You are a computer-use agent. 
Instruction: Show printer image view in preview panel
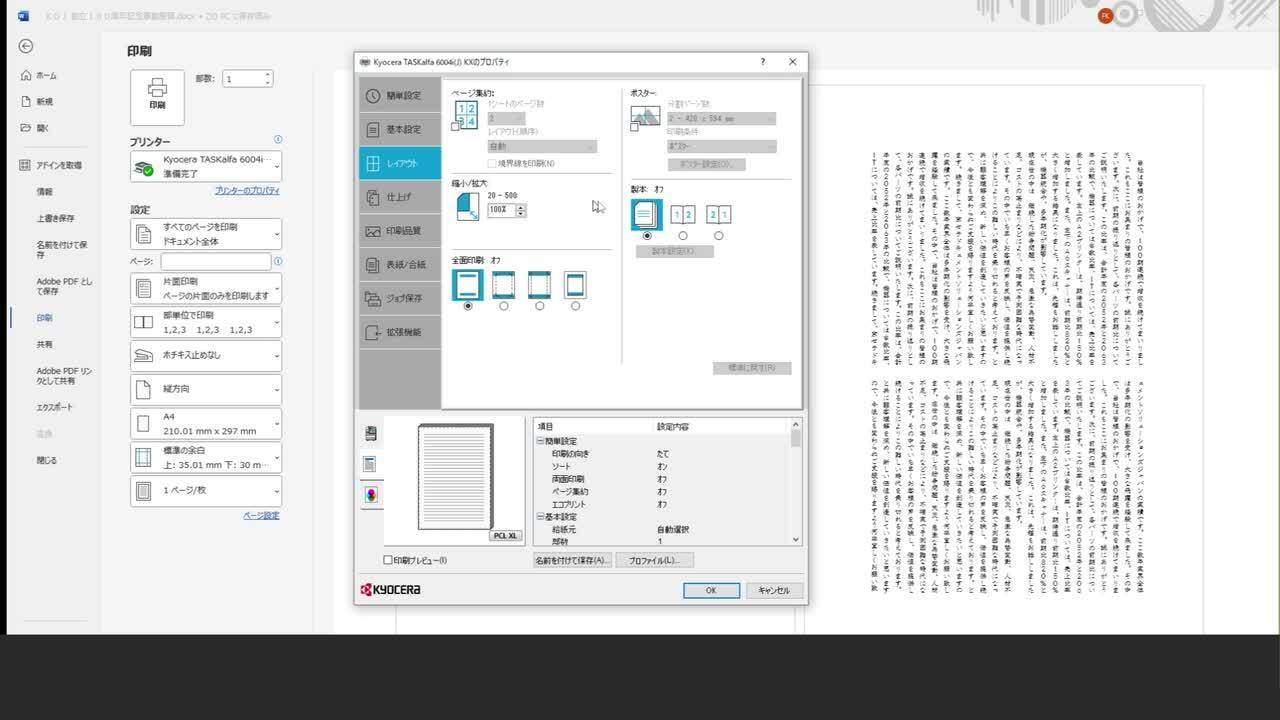click(x=371, y=434)
